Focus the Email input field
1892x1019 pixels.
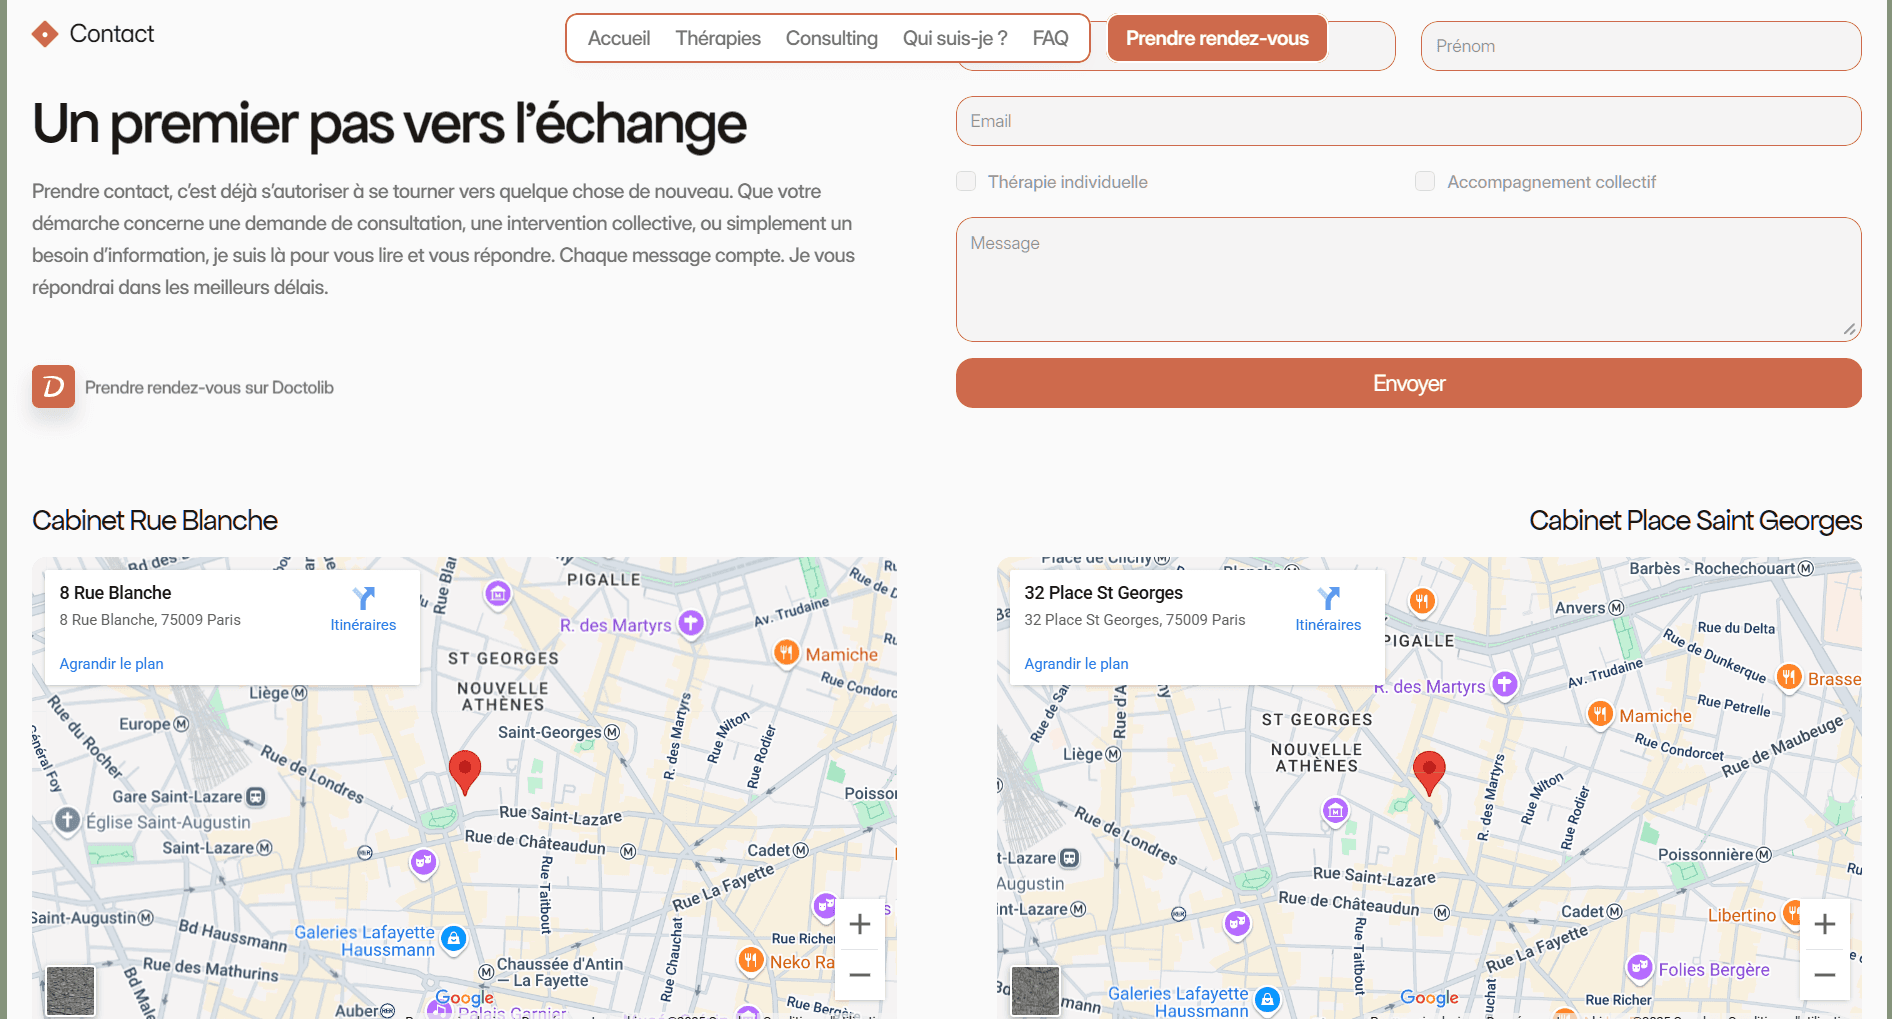[x=1408, y=121]
